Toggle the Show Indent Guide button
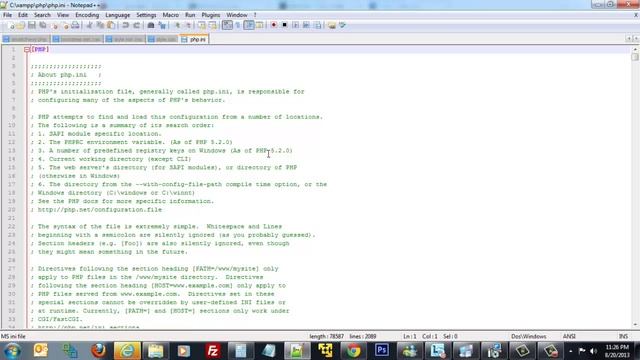 pyautogui.click(x=249, y=25)
